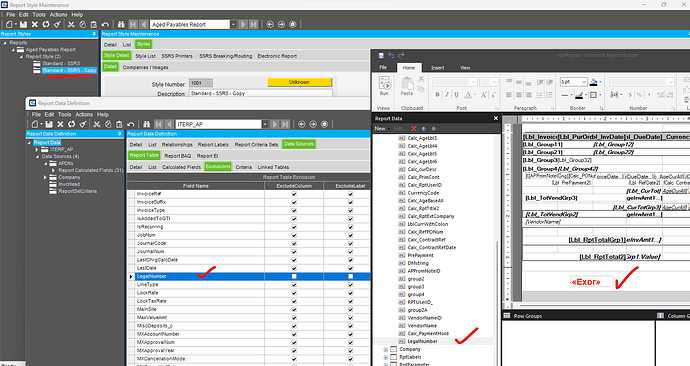Click binoculars search in Report Style Maintenance toolbar
Image resolution: width=690 pixels, height=366 pixels.
[121, 24]
